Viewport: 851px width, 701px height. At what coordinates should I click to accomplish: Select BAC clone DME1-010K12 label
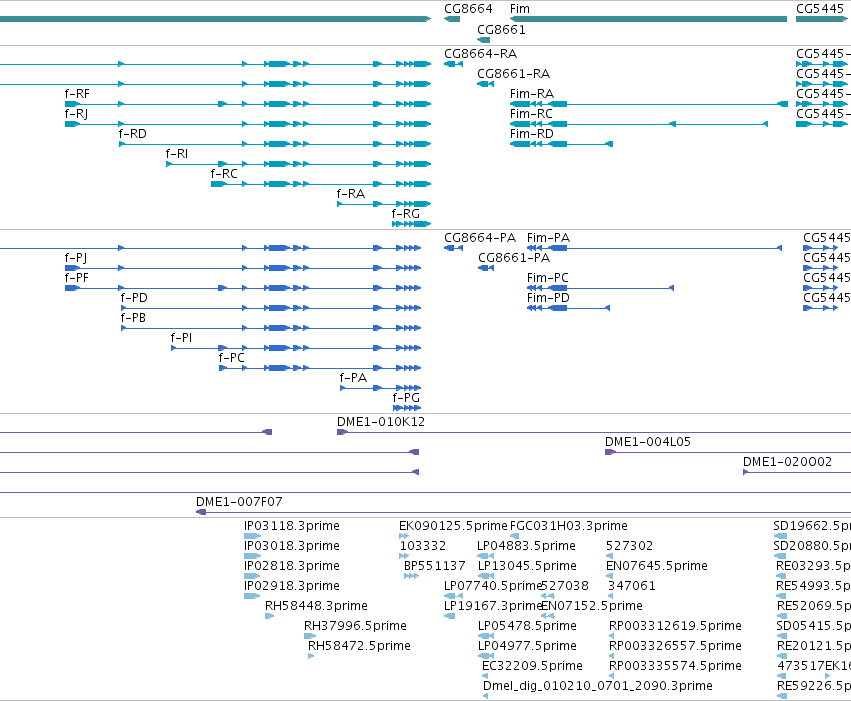tap(380, 422)
